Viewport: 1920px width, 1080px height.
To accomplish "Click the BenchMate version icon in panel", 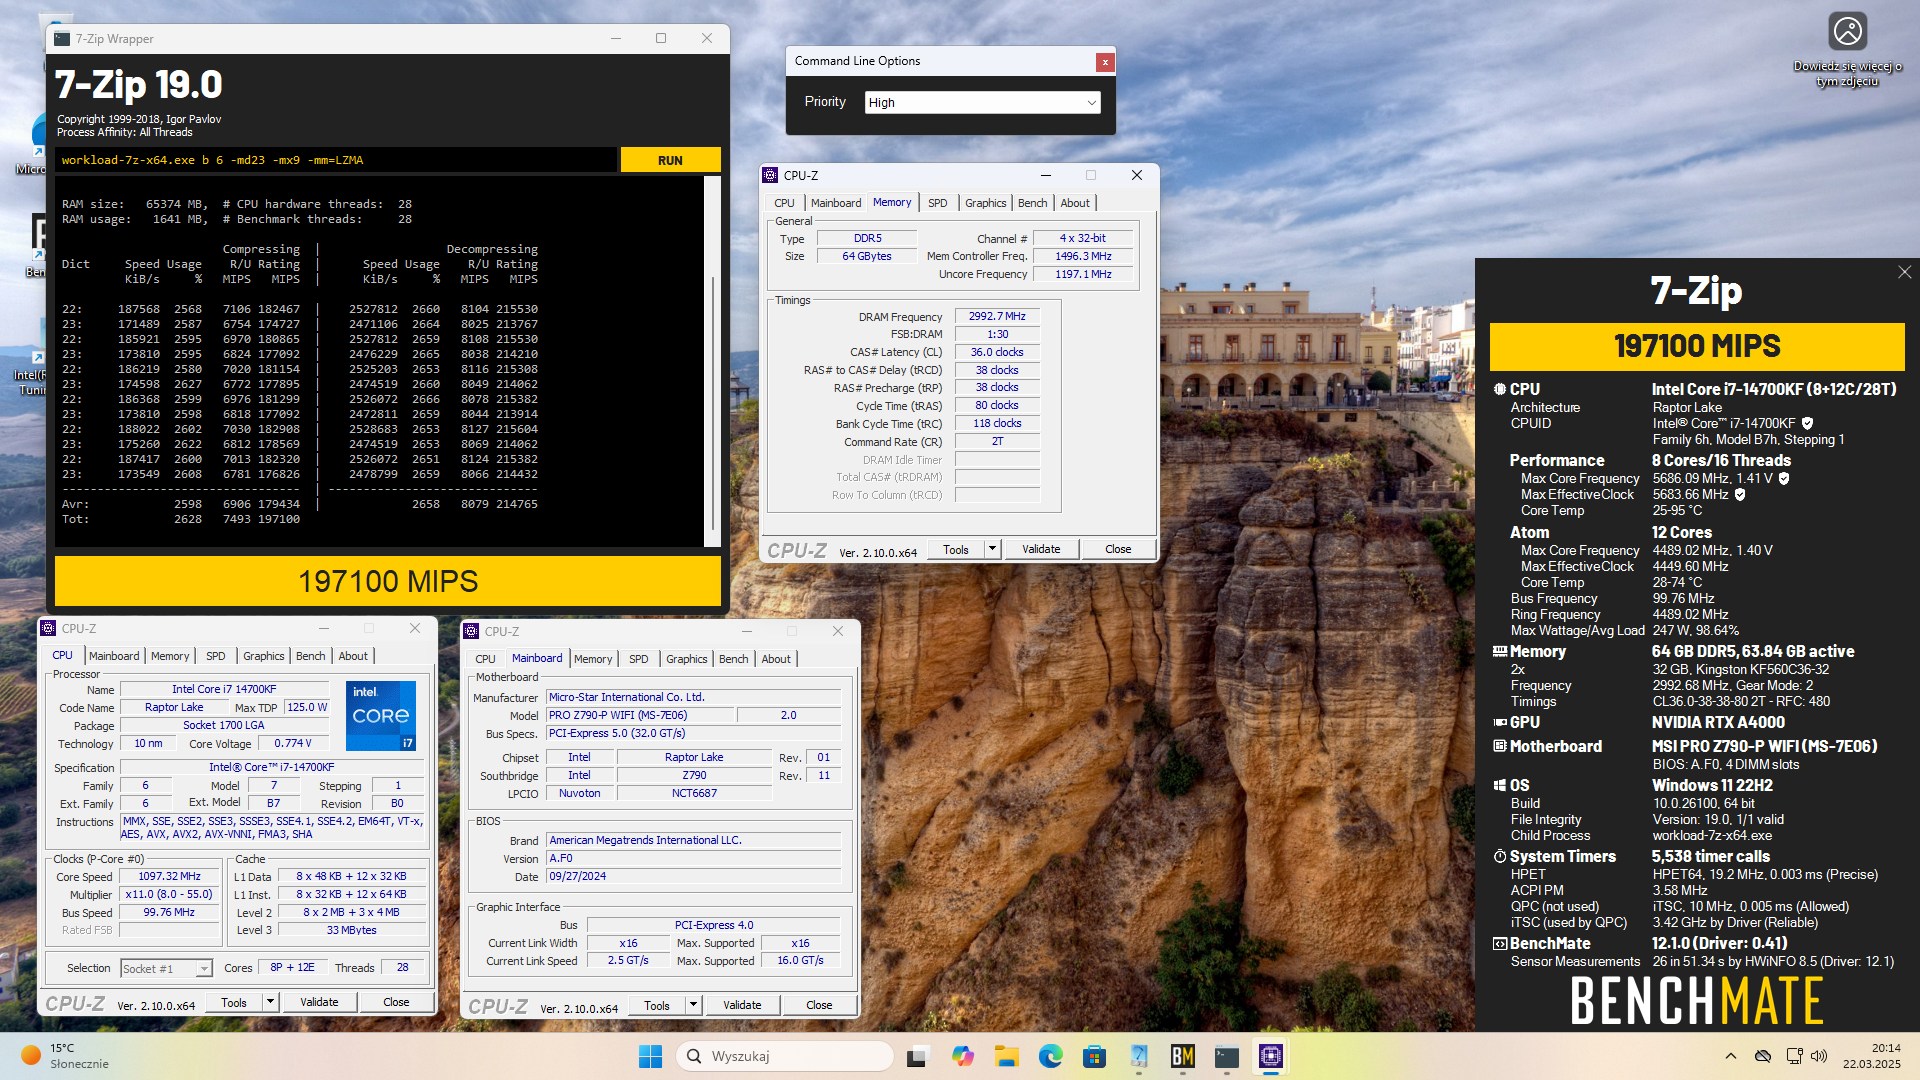I will [1500, 943].
